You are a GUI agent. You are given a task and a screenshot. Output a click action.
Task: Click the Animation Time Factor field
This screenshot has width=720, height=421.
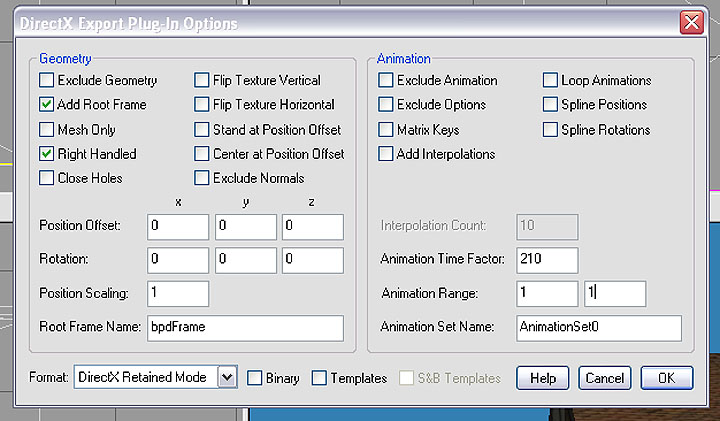point(547,260)
